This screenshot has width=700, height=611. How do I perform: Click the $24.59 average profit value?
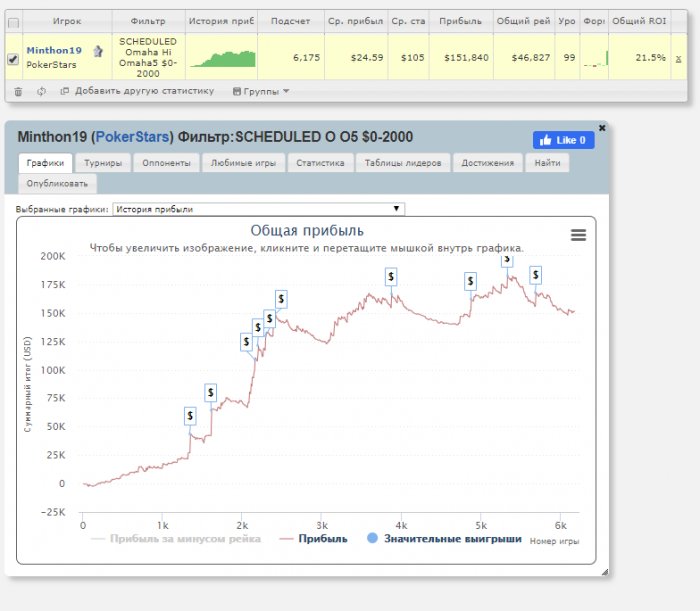pyautogui.click(x=367, y=58)
